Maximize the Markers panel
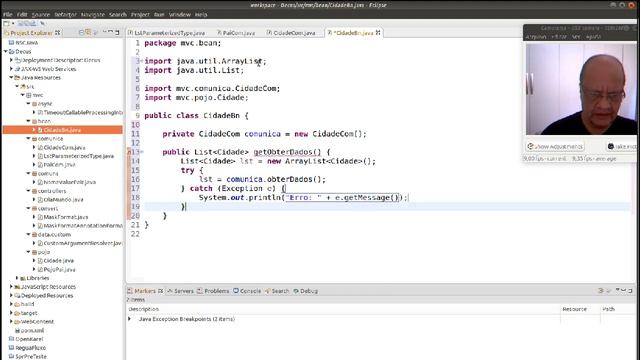The height and width of the screenshot is (360, 640). point(631,291)
